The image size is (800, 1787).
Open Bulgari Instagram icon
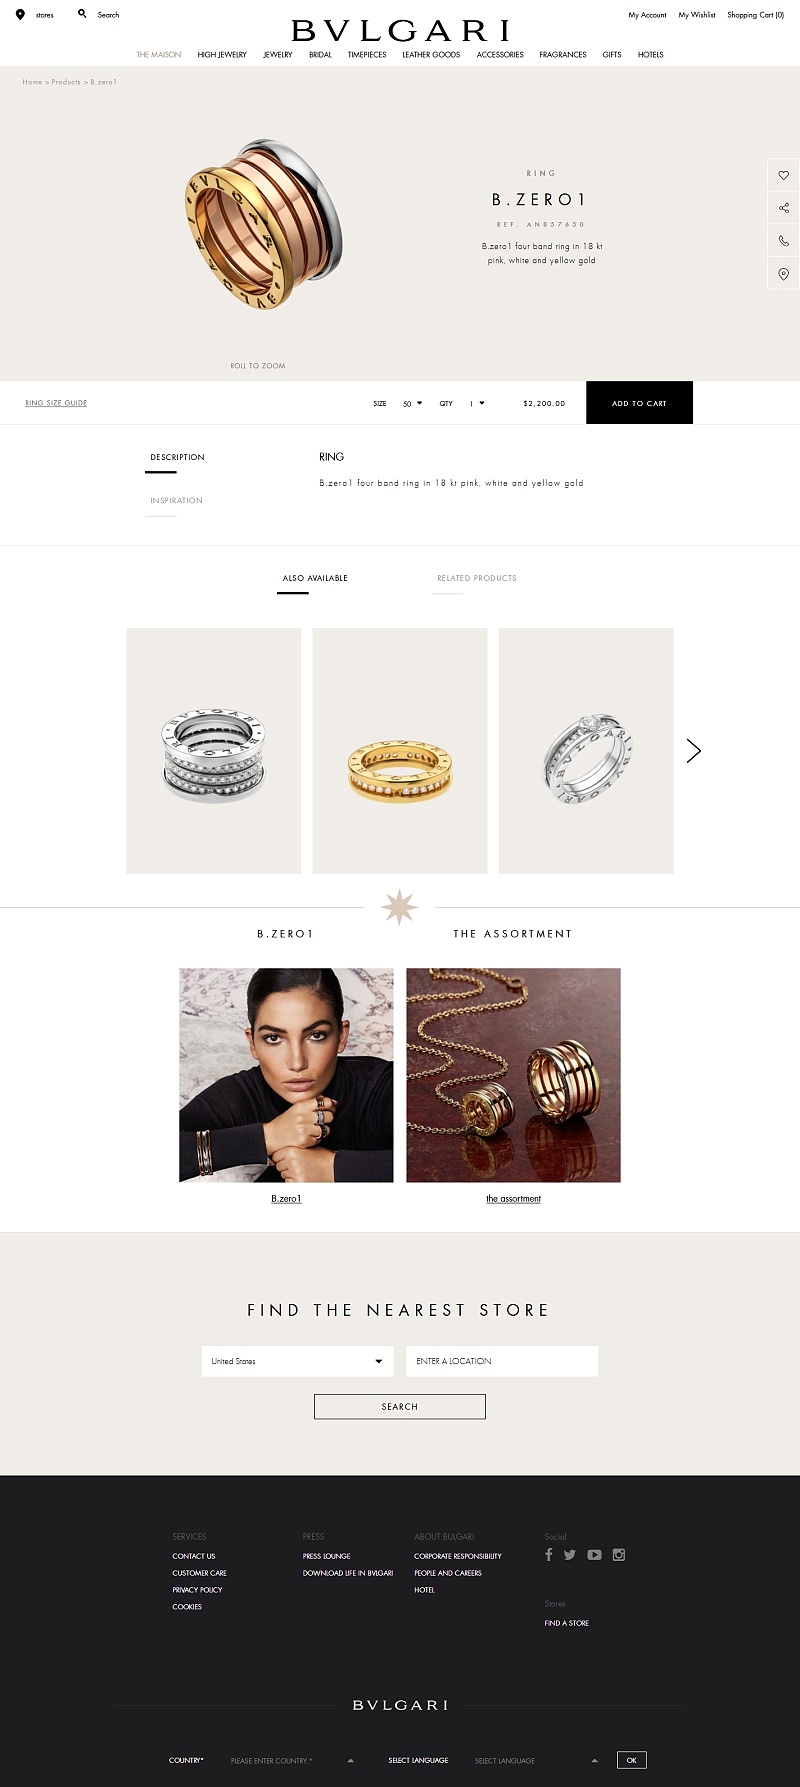coord(619,1555)
